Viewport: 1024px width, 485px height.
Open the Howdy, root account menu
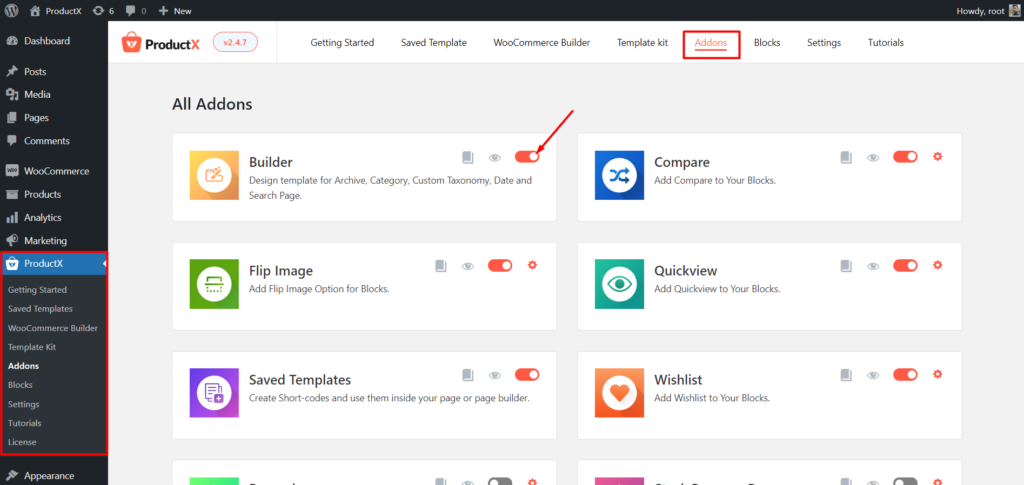(988, 10)
